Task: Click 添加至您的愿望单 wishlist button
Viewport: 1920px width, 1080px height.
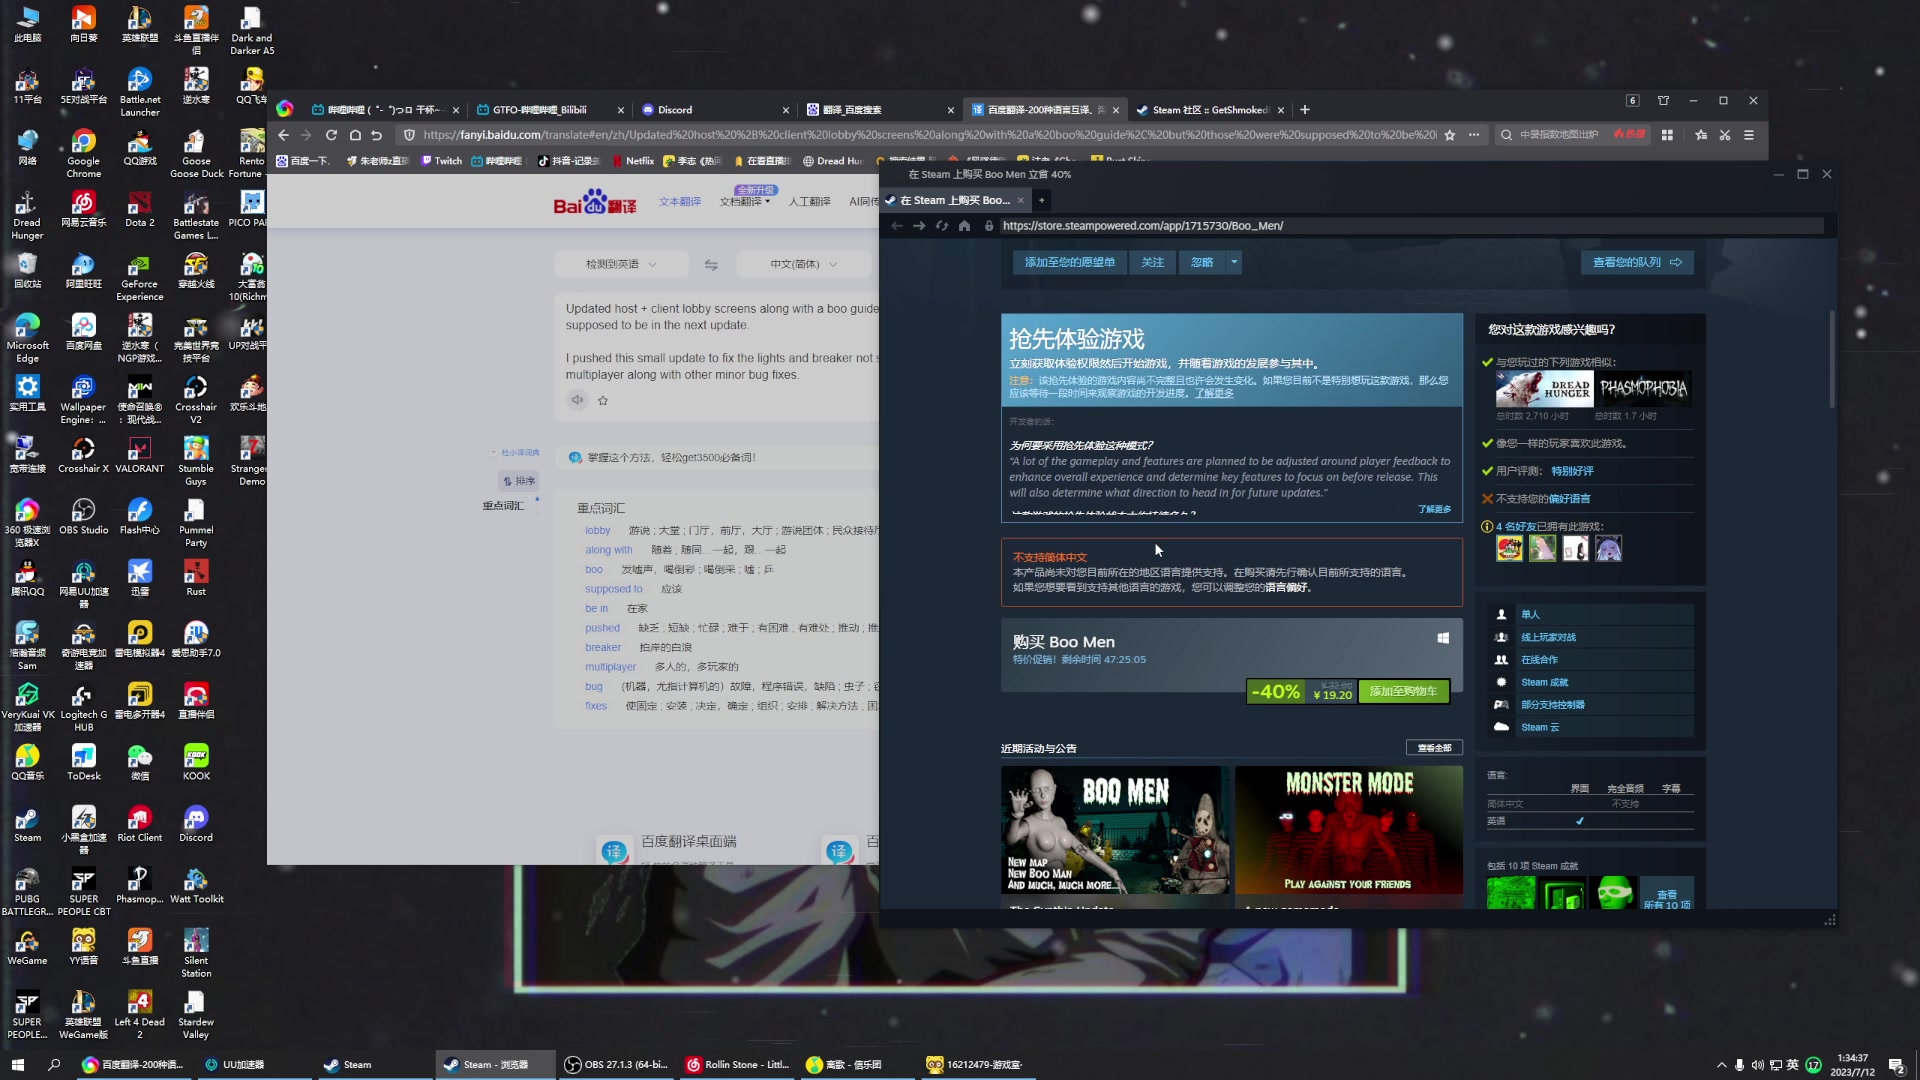Action: click(1069, 262)
